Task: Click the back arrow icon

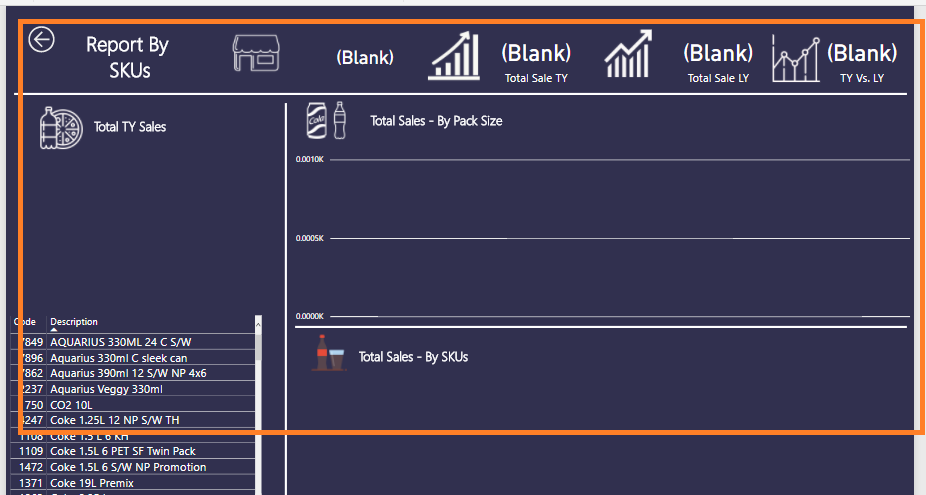Action: coord(41,40)
